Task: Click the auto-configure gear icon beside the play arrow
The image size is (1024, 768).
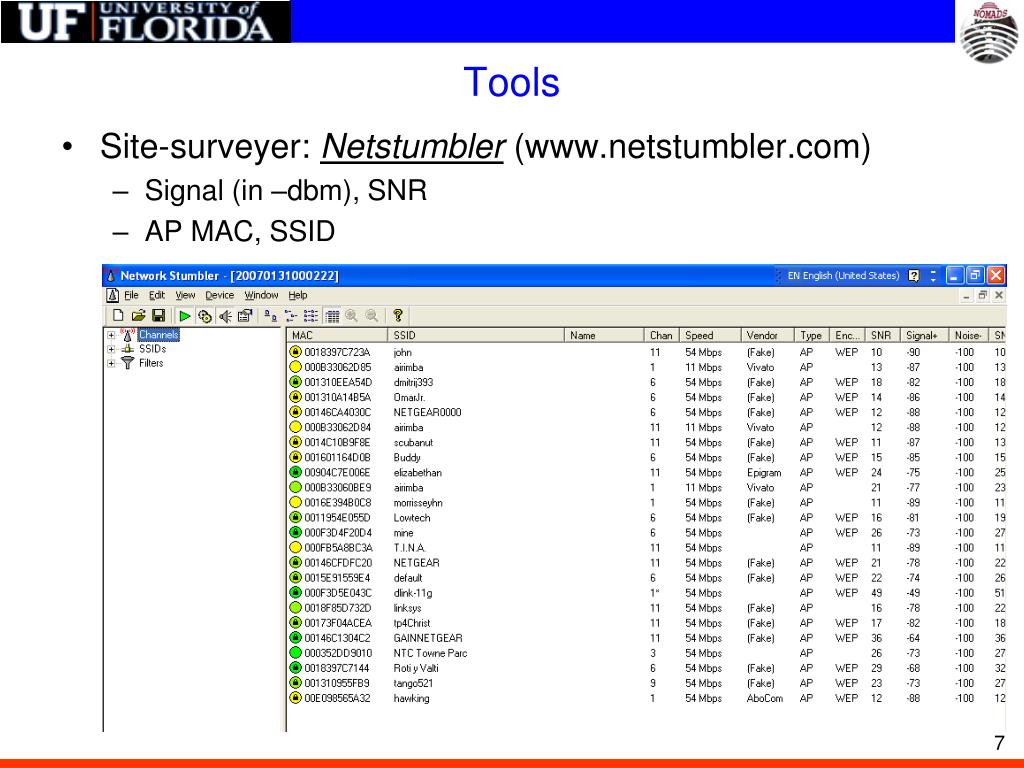Action: pos(204,316)
